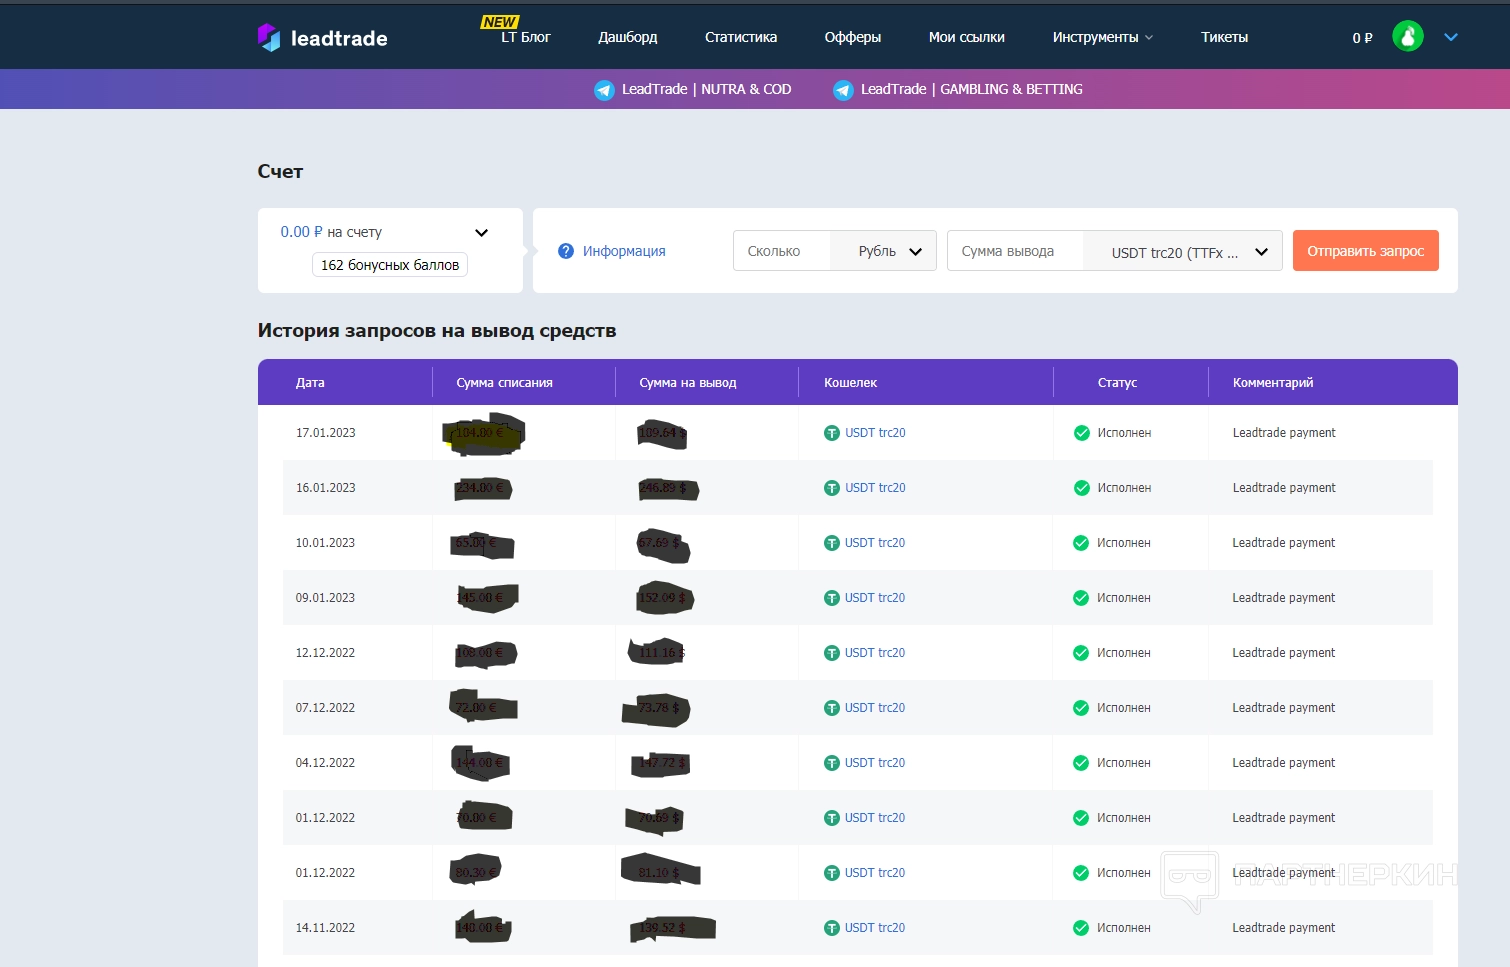This screenshot has width=1510, height=967.
Task: Navigate to Офферы
Action: [853, 37]
